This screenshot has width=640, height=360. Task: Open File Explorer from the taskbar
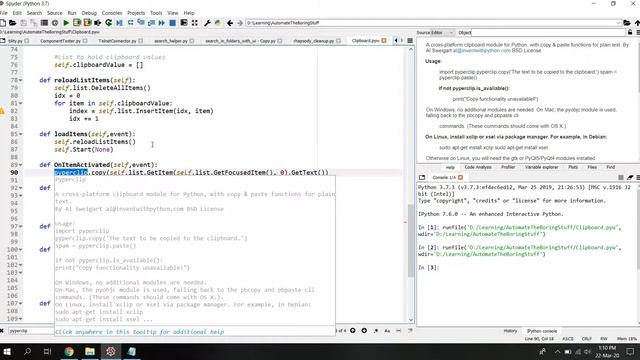(x=90, y=351)
